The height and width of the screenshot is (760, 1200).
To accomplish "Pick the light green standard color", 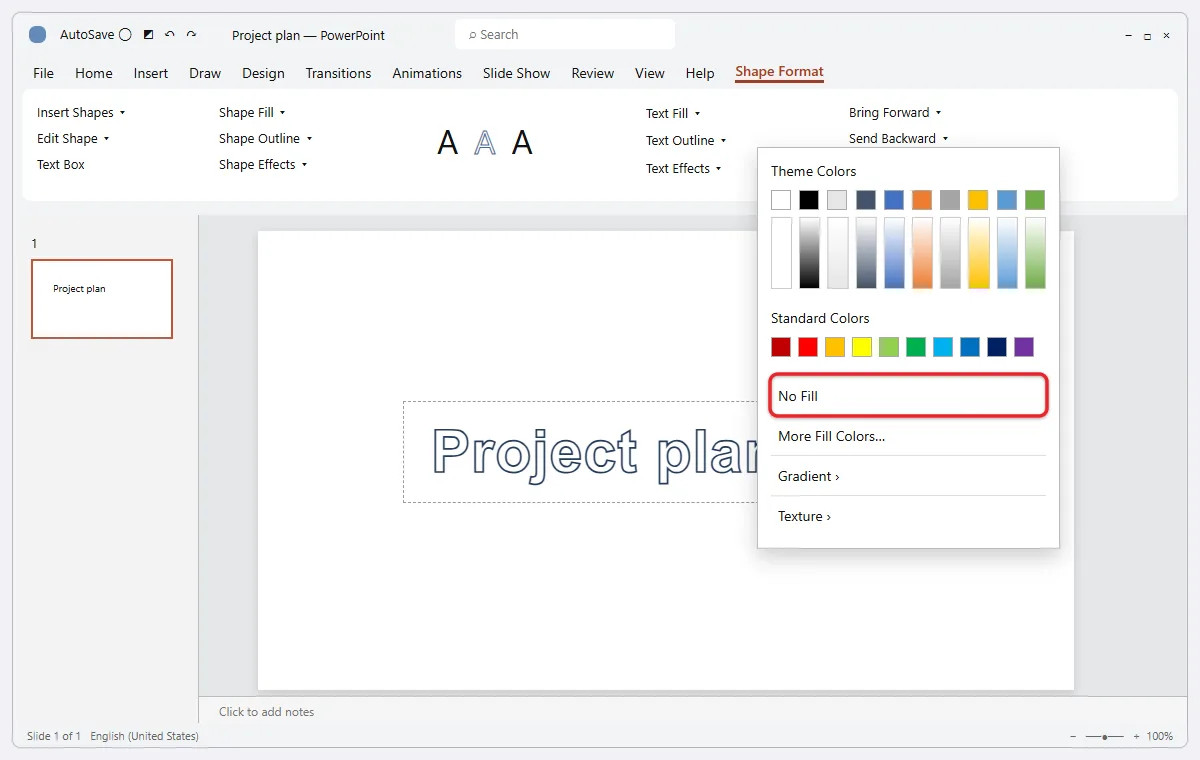I will [x=889, y=347].
